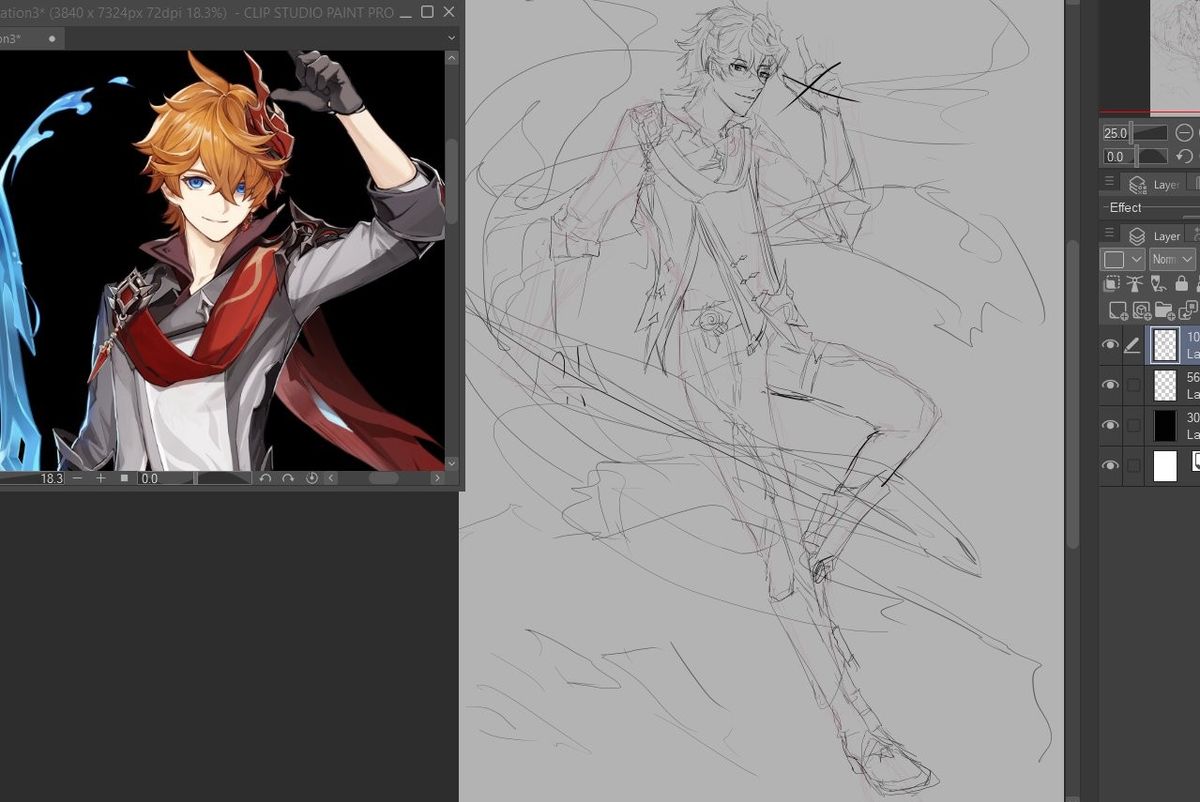
Task: Set as Draft Layer icon
Action: 1160,285
